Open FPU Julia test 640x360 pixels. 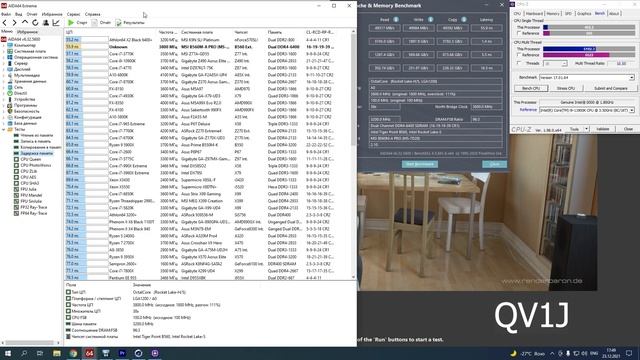(x=29, y=189)
